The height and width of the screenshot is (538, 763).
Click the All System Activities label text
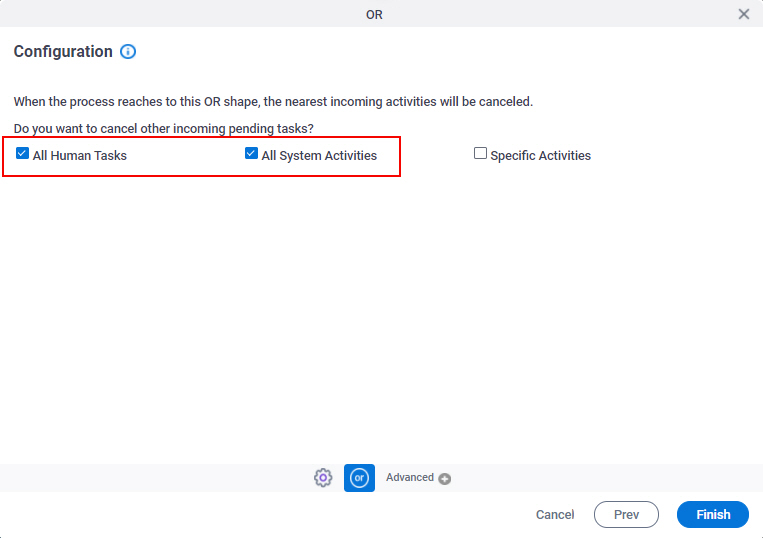319,156
